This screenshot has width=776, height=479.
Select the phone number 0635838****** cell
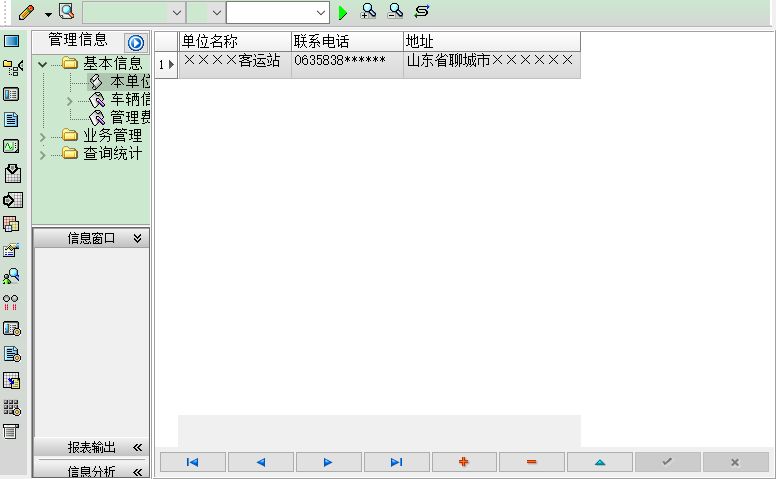(347, 64)
